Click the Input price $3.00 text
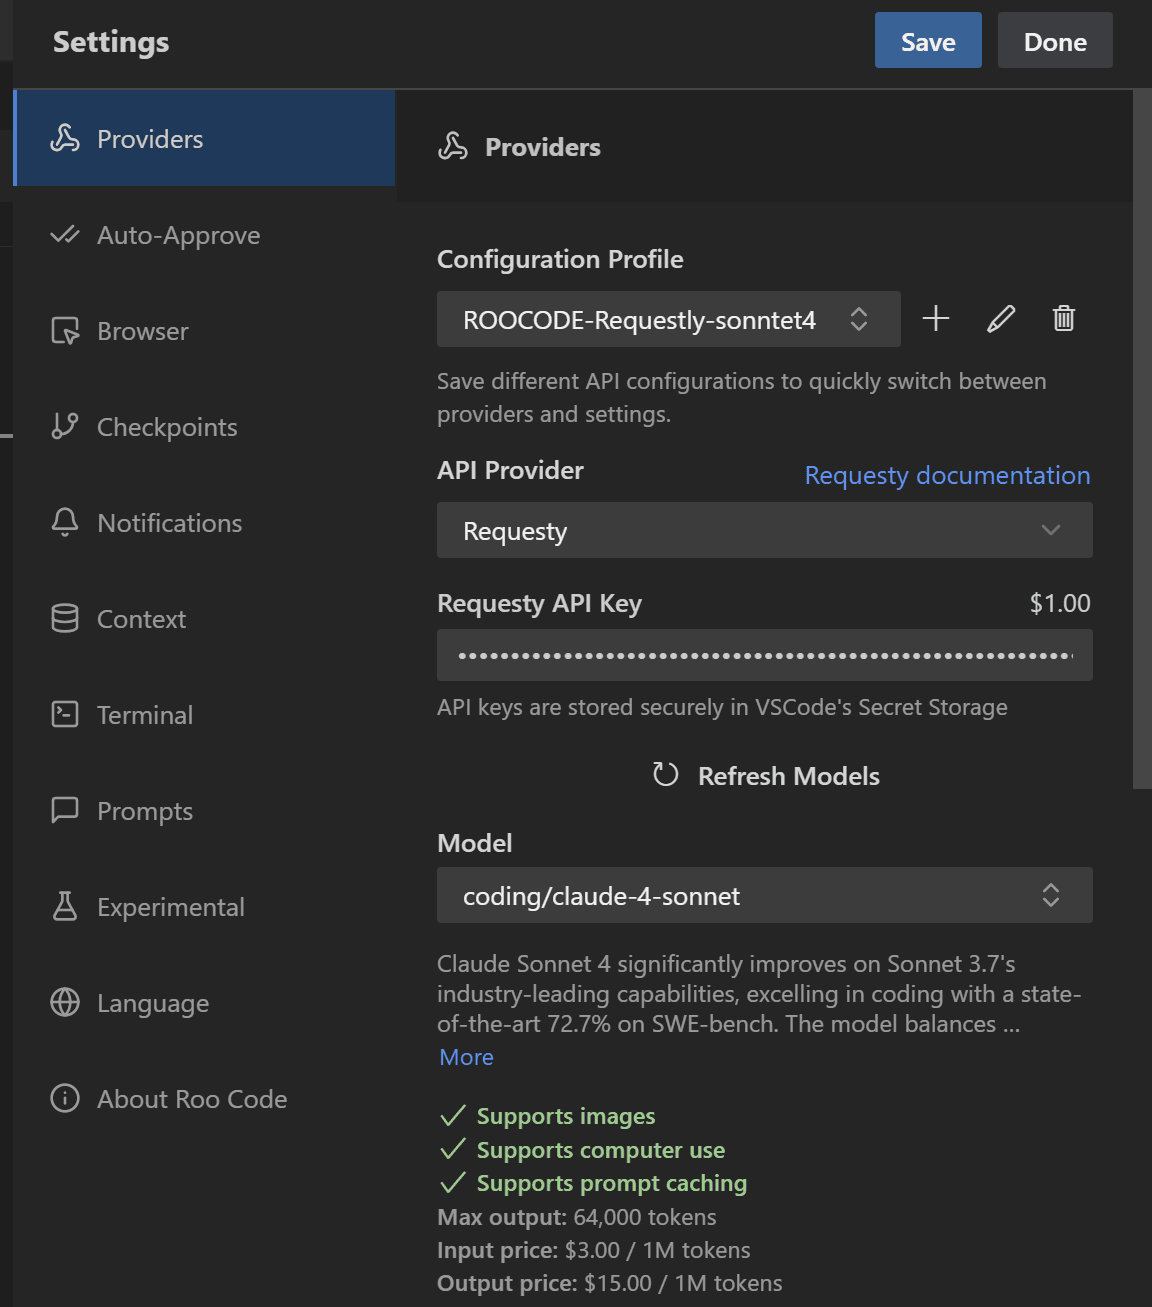This screenshot has height=1307, width=1152. pos(594,1250)
